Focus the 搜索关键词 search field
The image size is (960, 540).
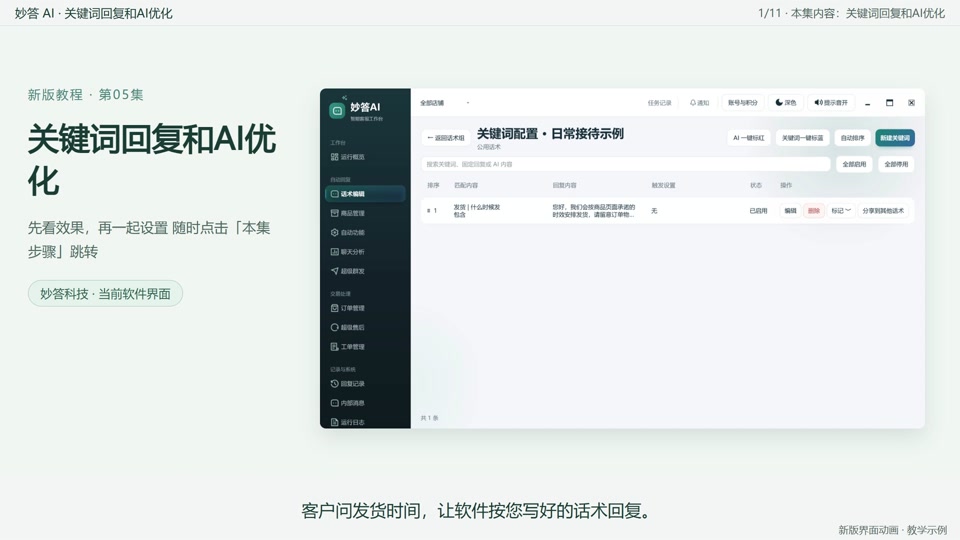point(626,164)
